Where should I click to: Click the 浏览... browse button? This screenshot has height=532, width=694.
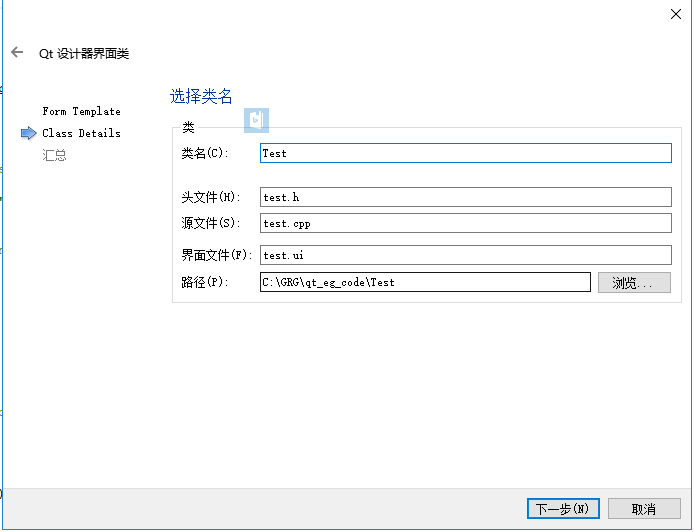tap(634, 282)
